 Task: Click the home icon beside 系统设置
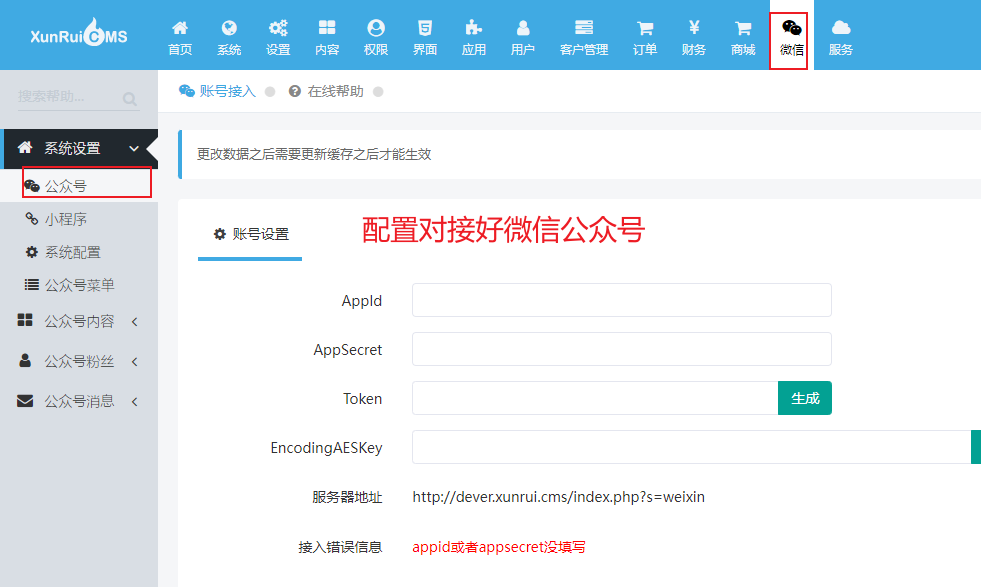pos(25,148)
